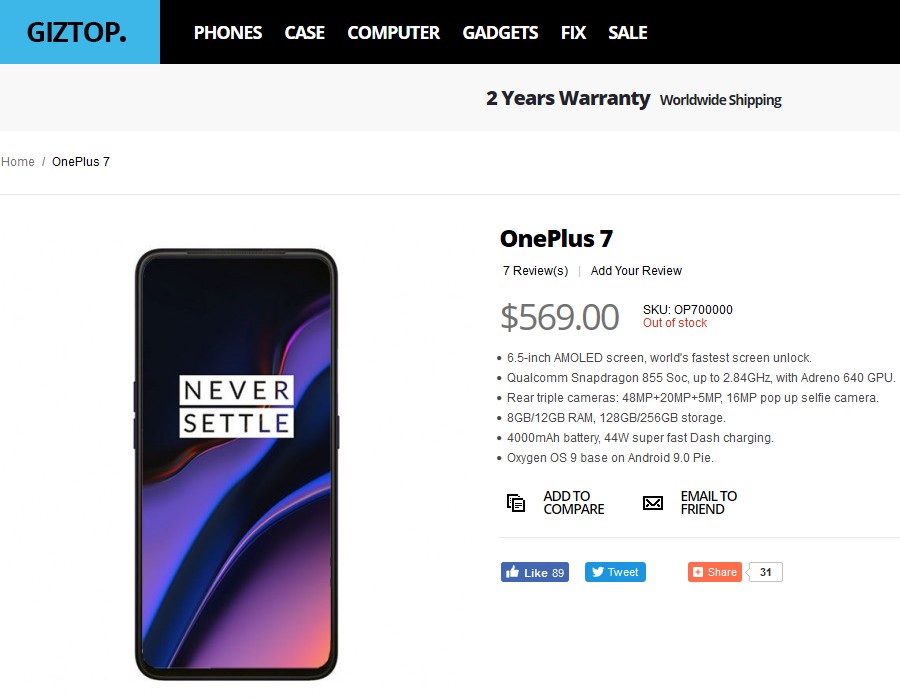Click Add Your Review link
Viewport: 900px width, 700px height.
636,271
